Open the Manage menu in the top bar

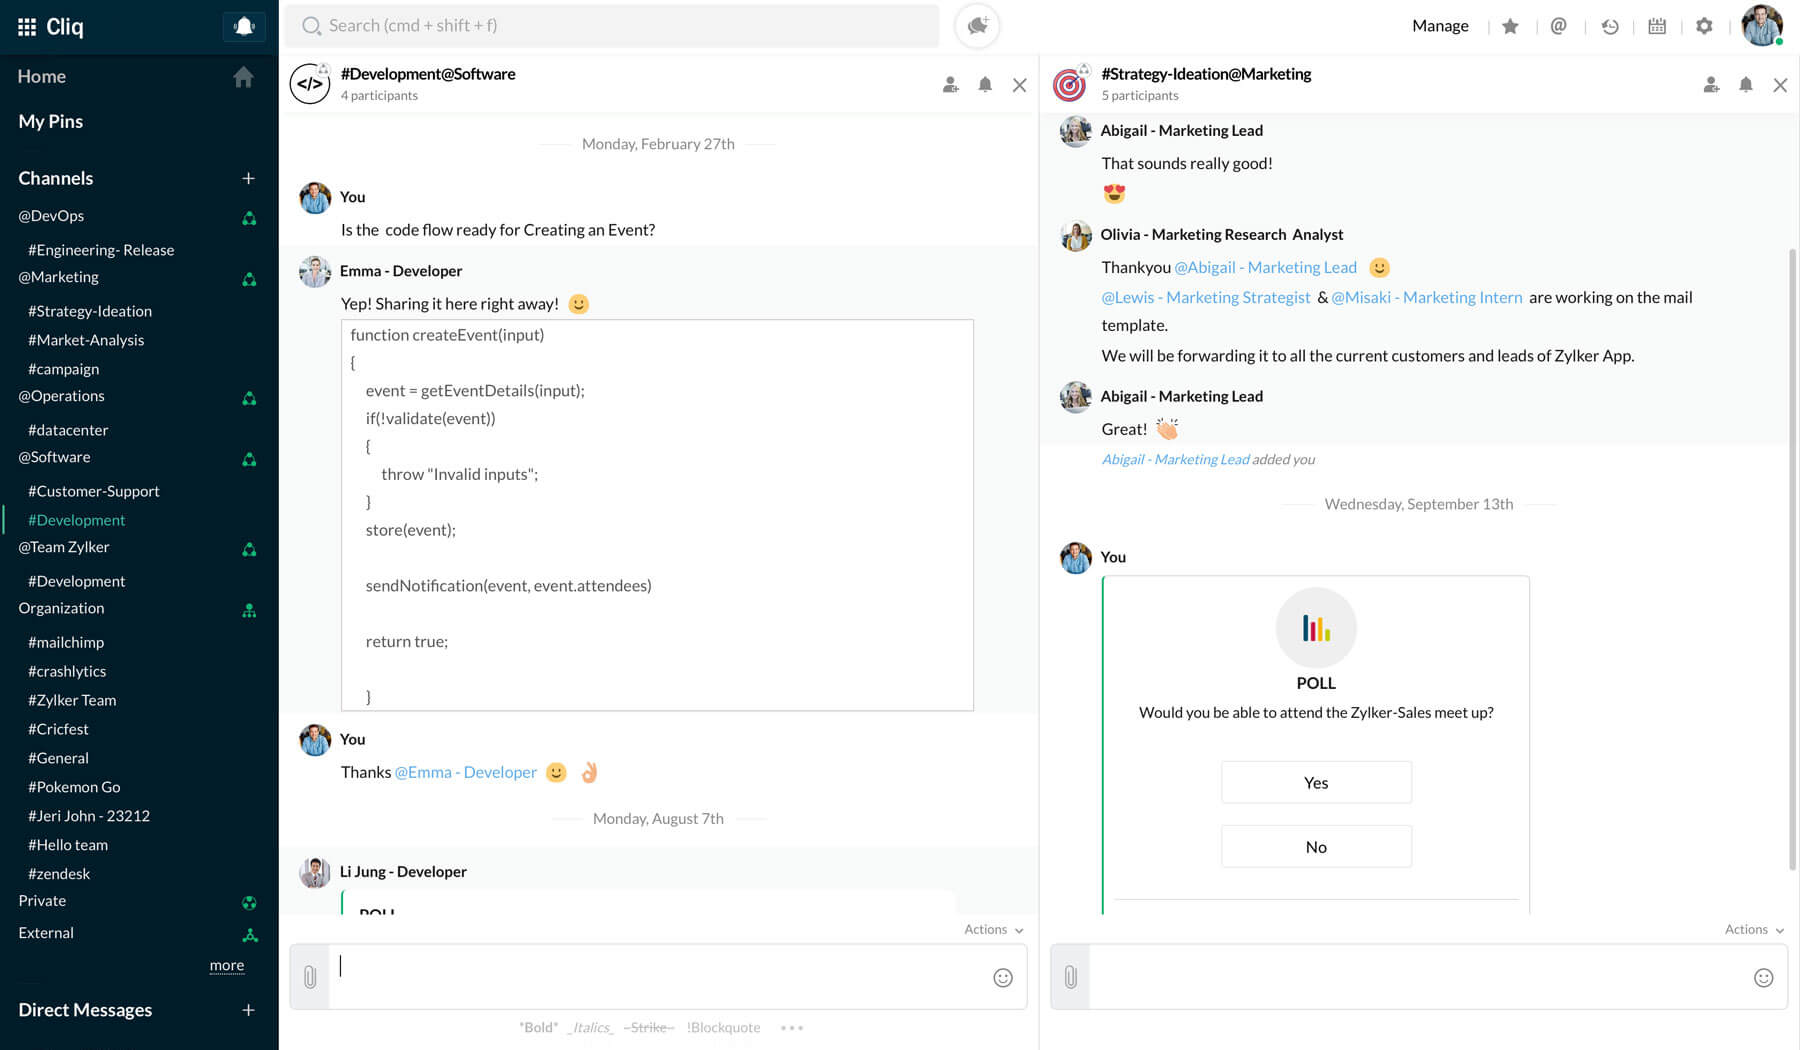(x=1440, y=25)
